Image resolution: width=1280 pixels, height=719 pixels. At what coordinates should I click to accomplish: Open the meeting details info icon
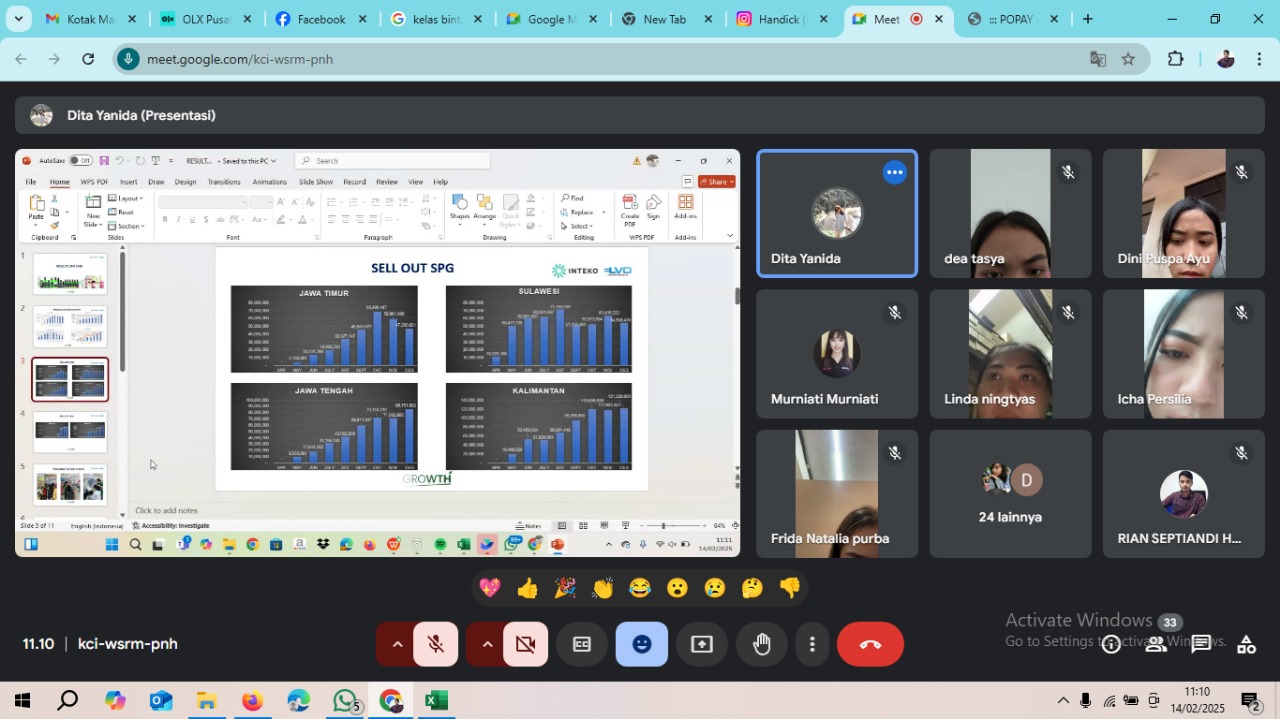tap(1111, 644)
